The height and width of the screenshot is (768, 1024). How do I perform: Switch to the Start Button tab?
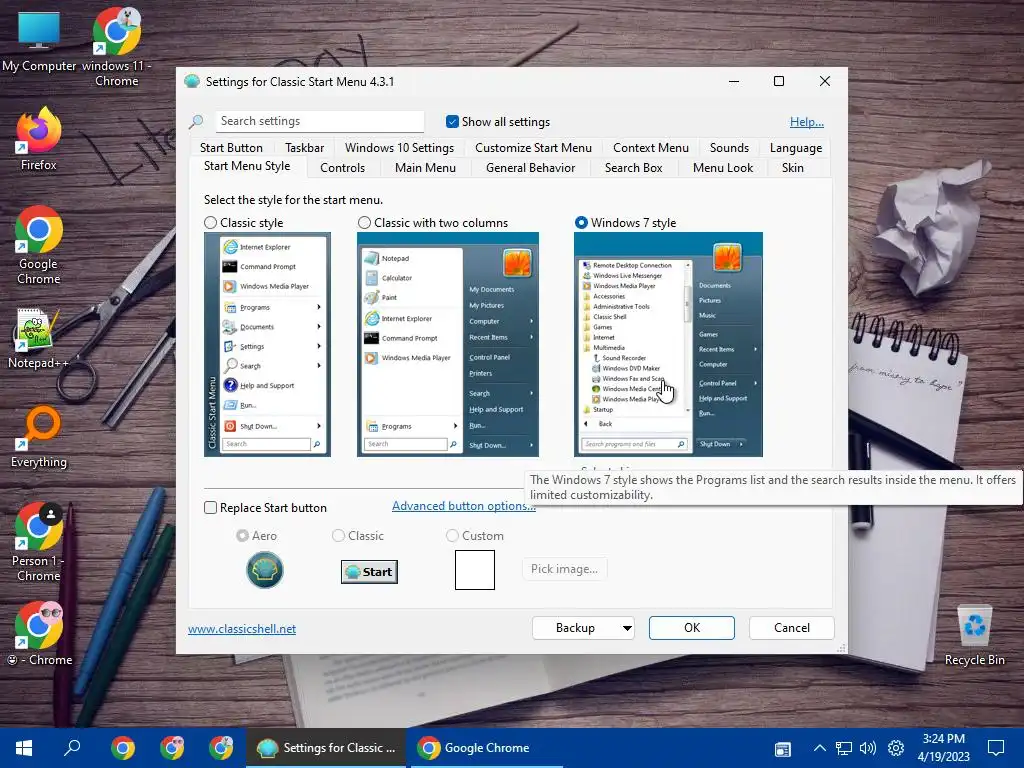click(231, 148)
